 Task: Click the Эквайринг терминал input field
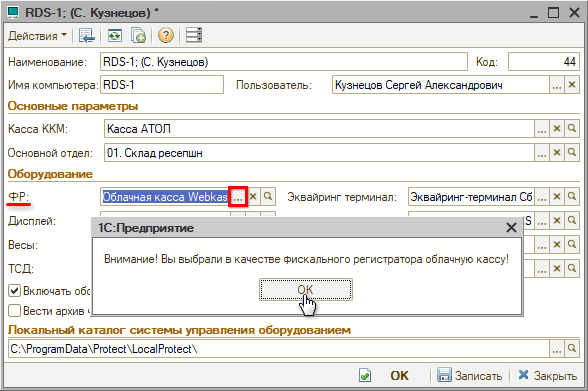tap(471, 197)
